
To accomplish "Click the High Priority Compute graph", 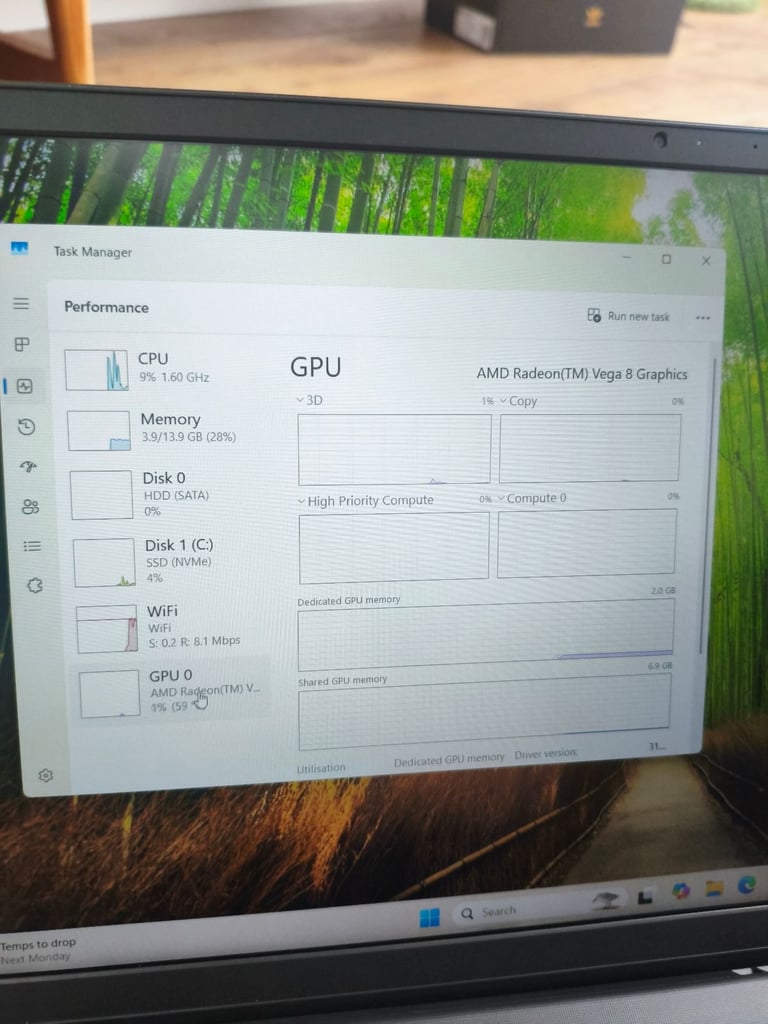I will 394,547.
